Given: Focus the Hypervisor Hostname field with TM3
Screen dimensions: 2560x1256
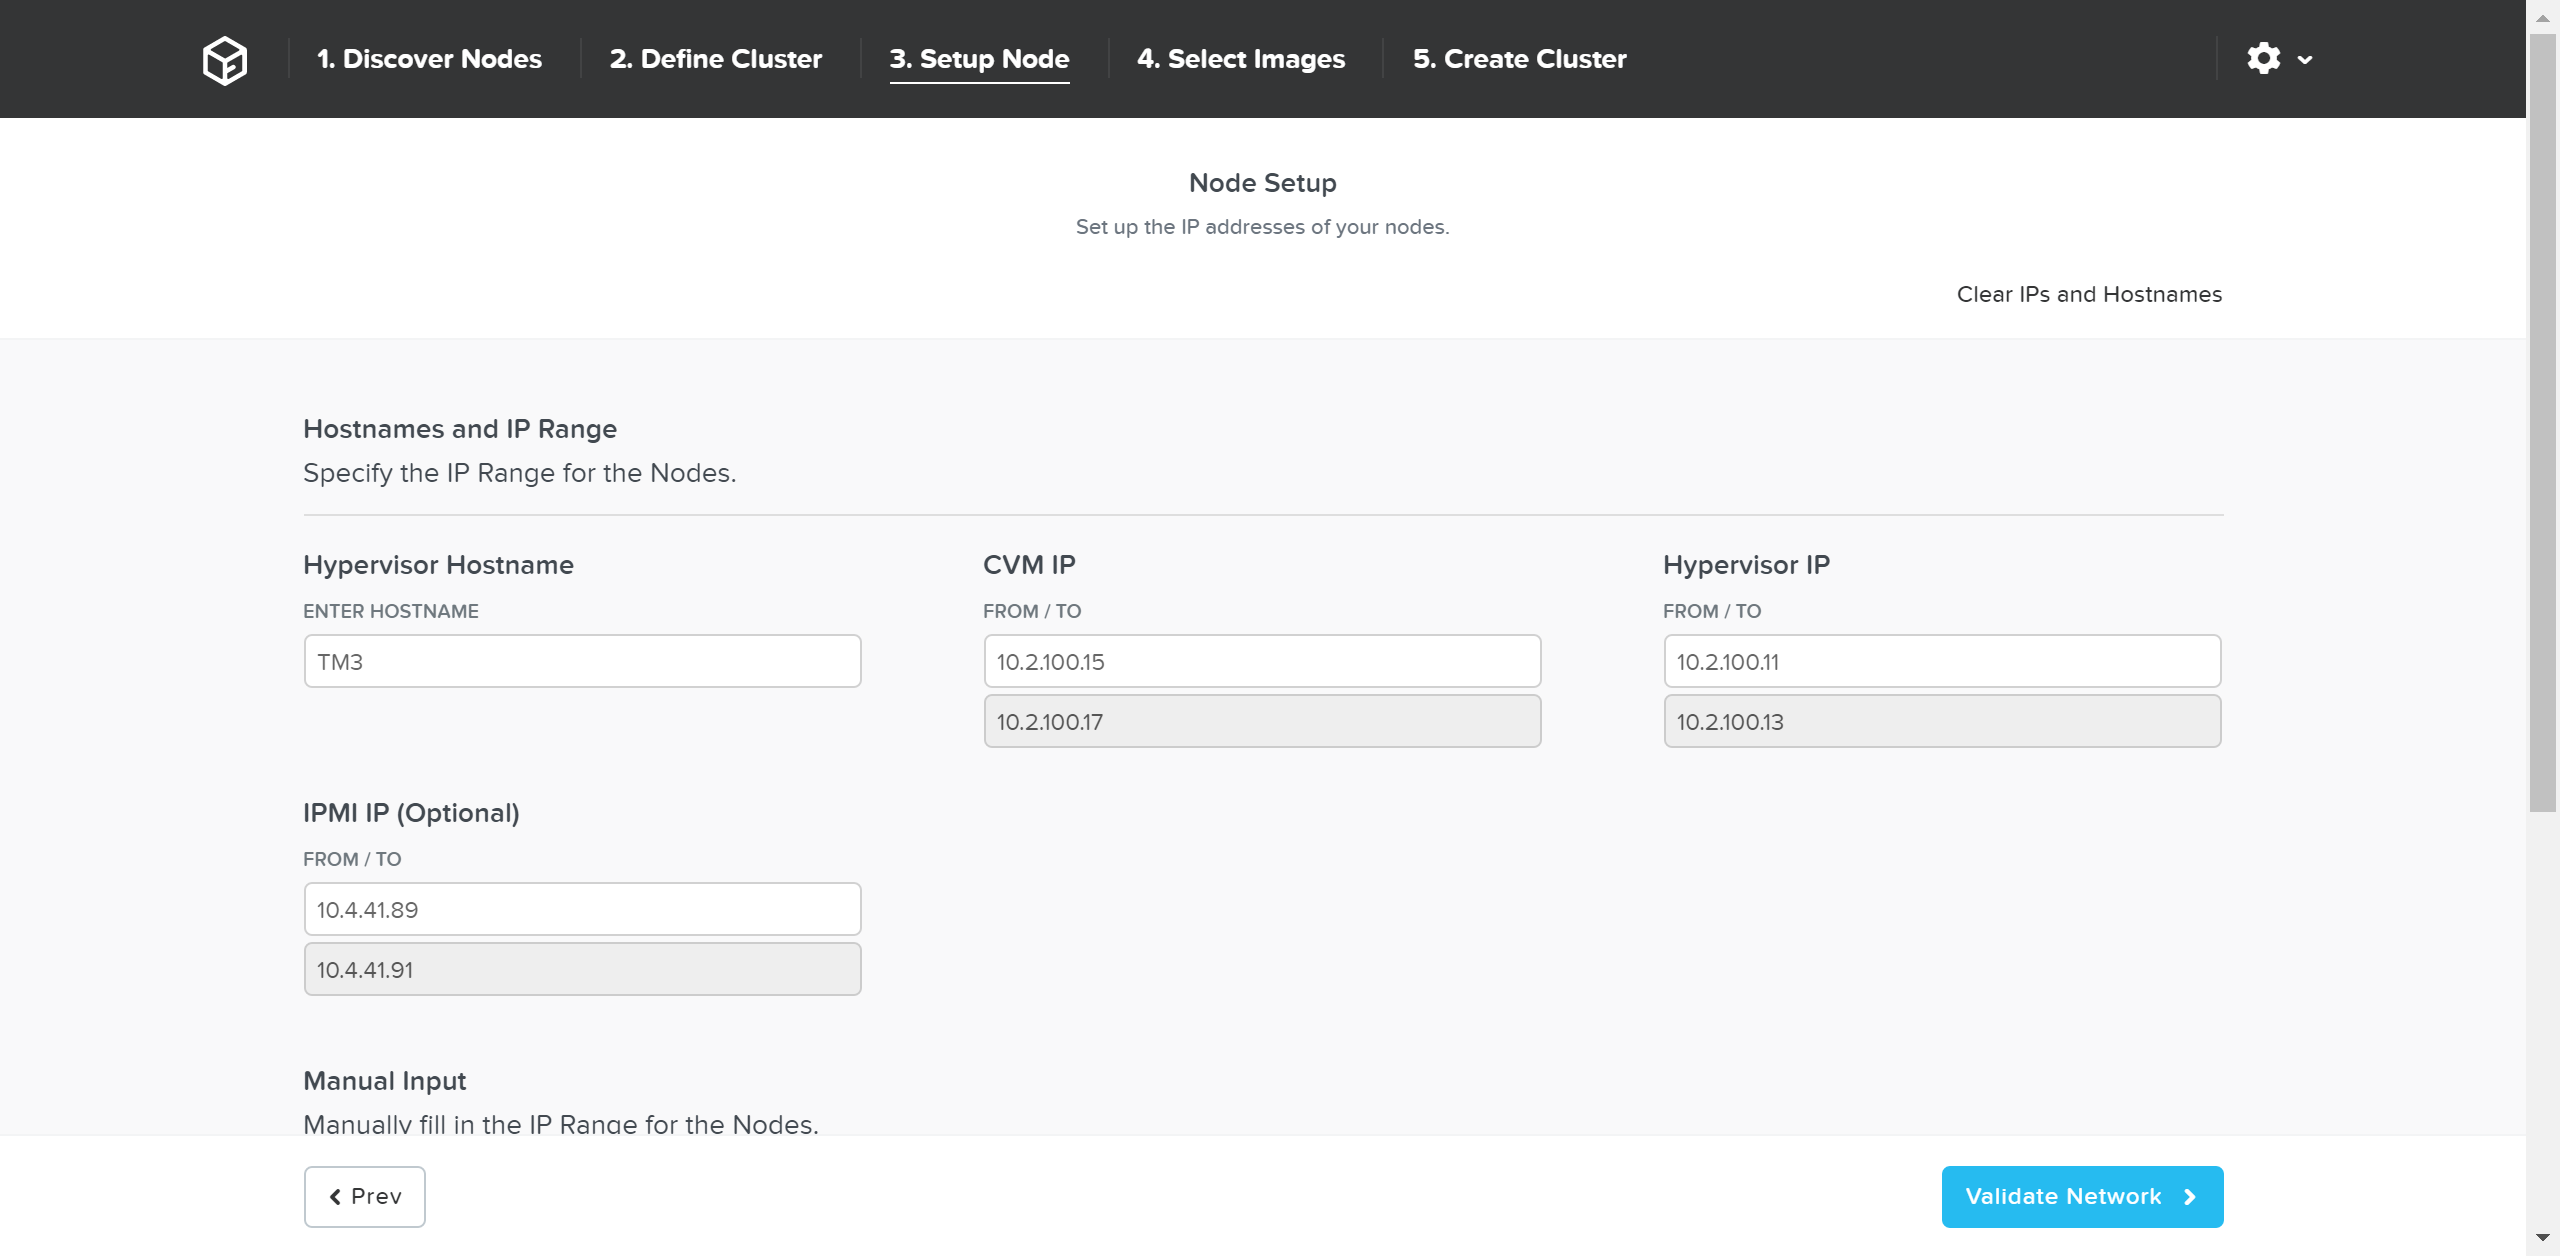Looking at the screenshot, I should 582,661.
